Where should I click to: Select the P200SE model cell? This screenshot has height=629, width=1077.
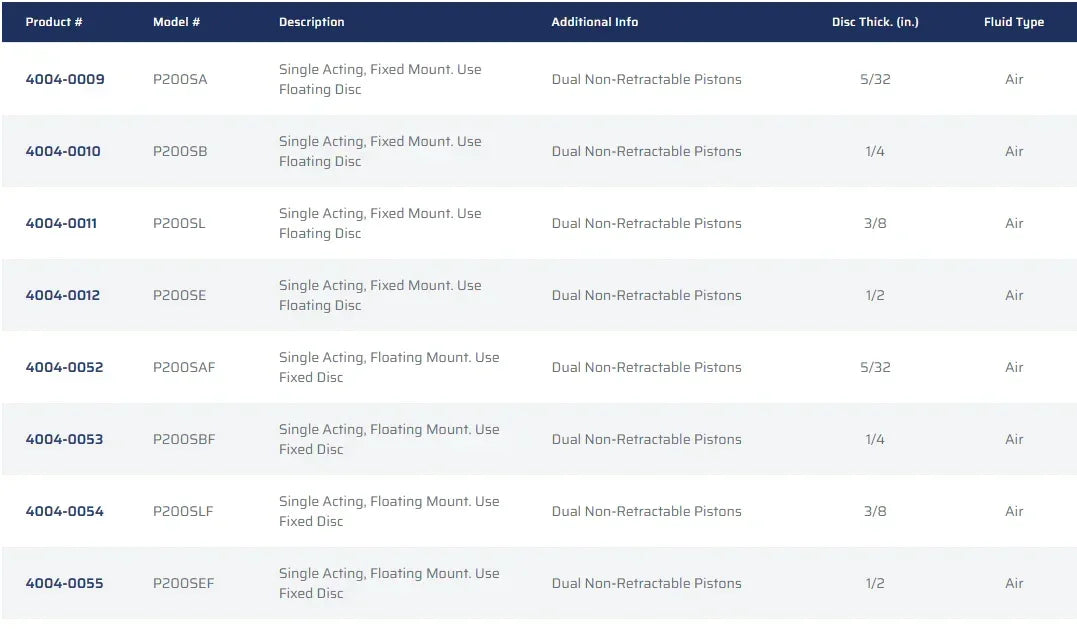pyautogui.click(x=180, y=296)
